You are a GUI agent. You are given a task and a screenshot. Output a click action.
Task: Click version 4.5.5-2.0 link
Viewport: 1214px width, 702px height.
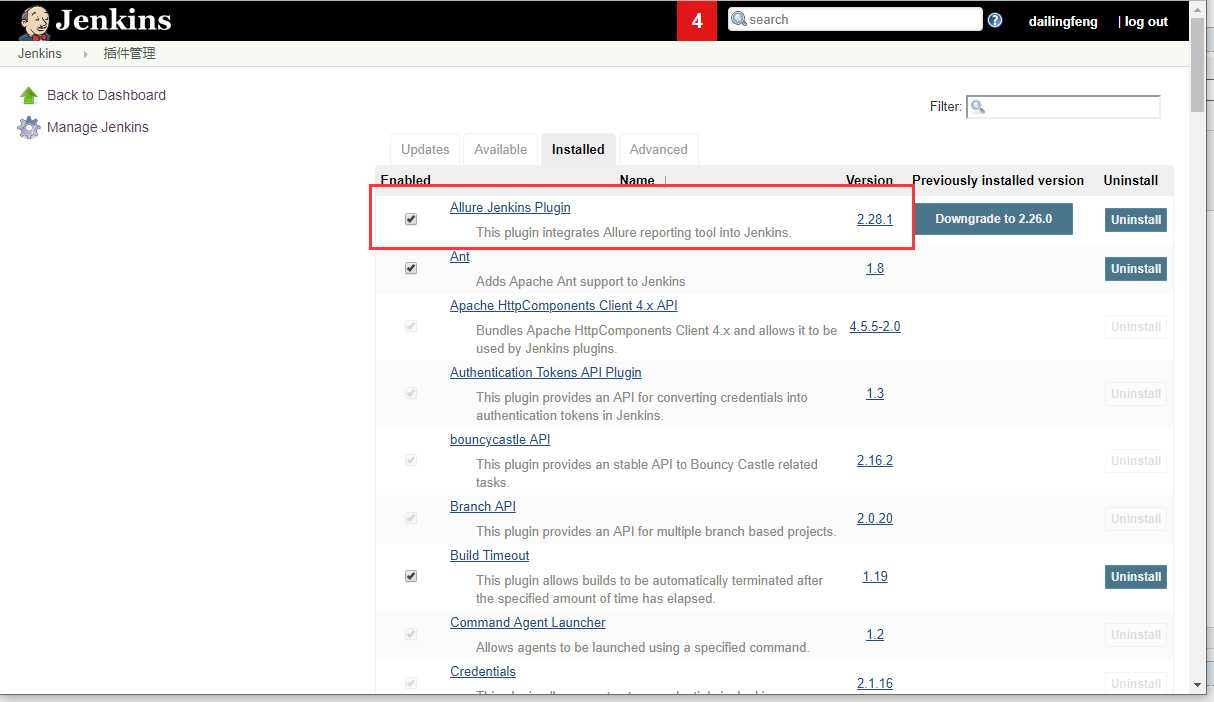[875, 326]
